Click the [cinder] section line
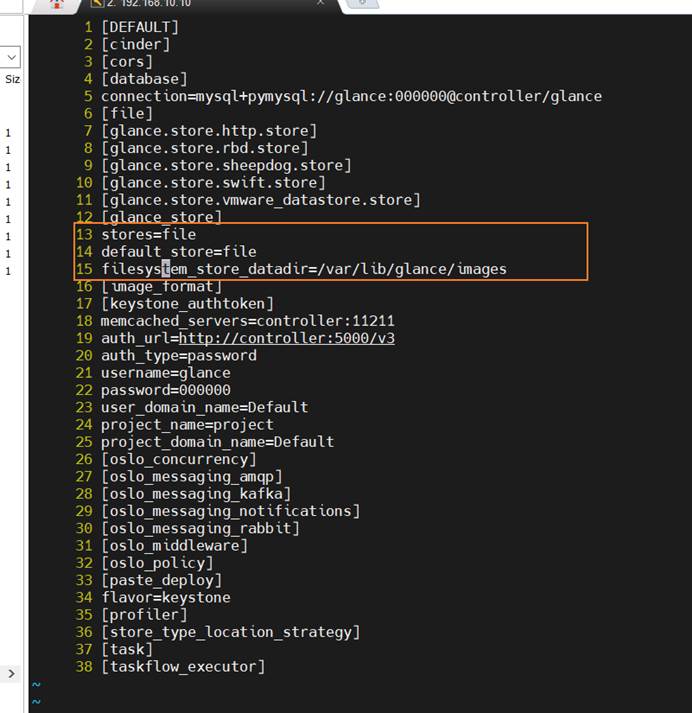Image resolution: width=692 pixels, height=713 pixels. 135,45
